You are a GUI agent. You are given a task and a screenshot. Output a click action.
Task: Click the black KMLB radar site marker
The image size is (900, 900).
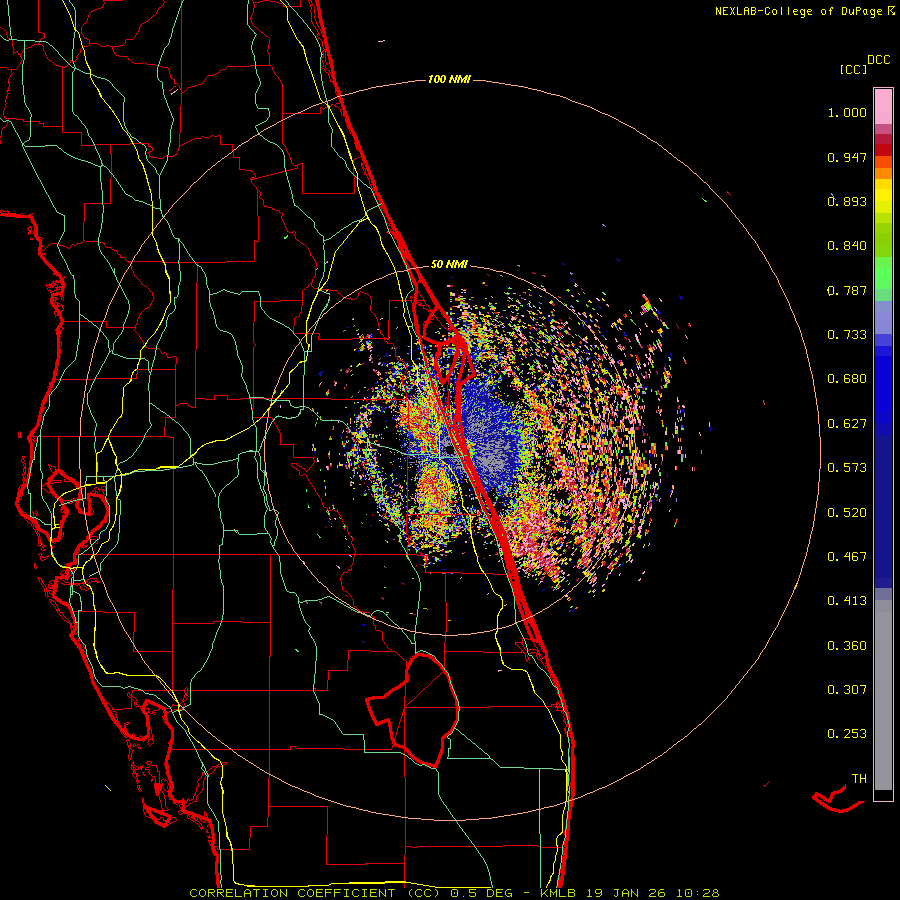(449, 451)
